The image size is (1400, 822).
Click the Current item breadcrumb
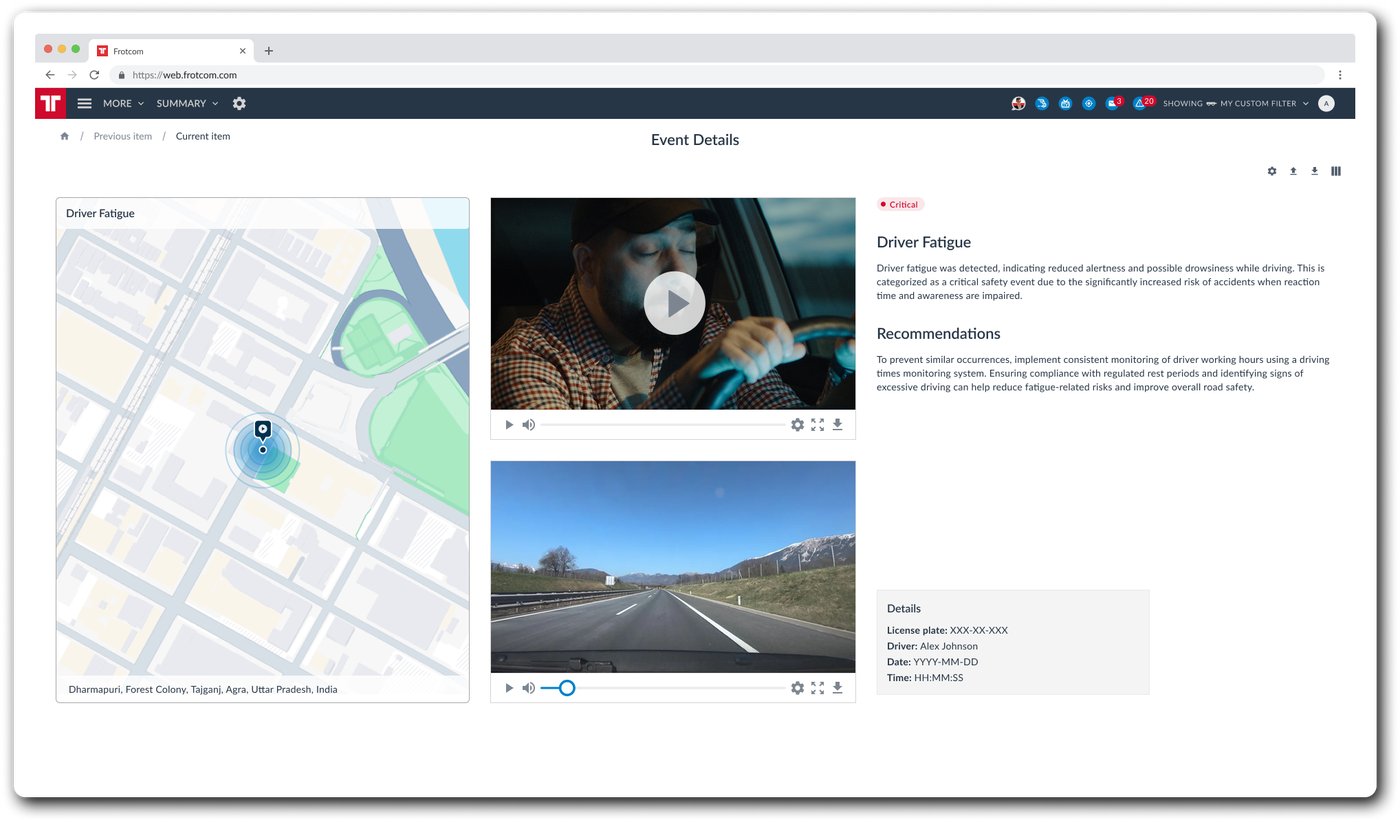pos(203,137)
